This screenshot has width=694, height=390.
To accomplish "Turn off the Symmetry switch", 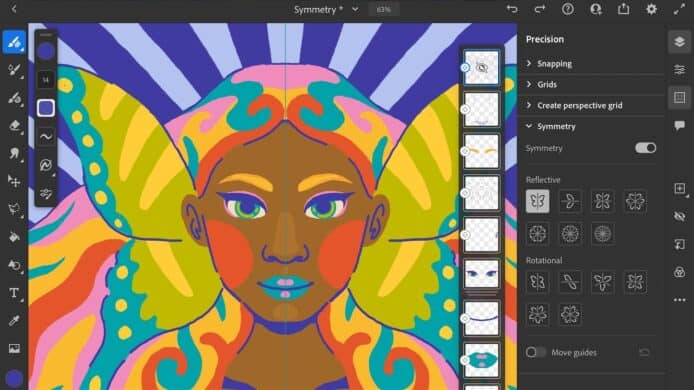I will (x=645, y=148).
